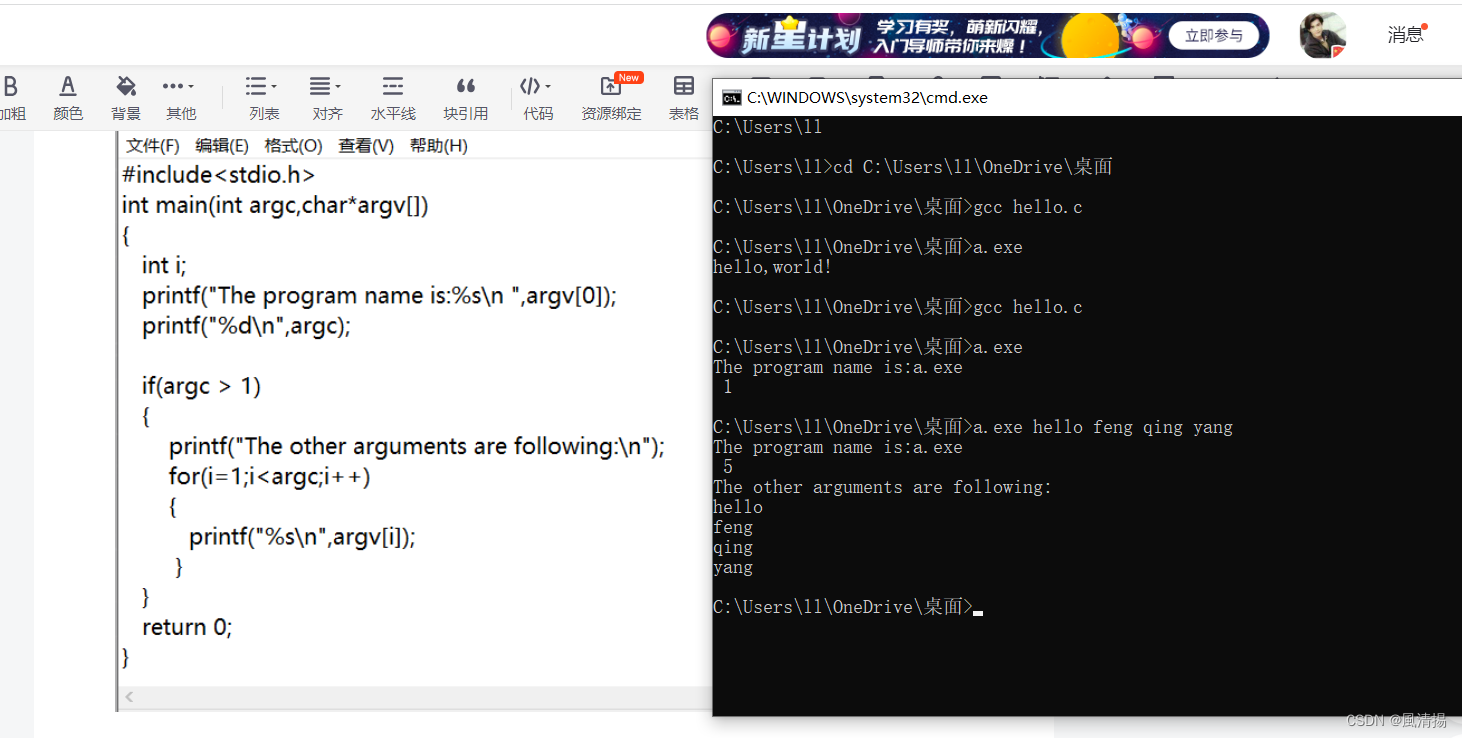This screenshot has height=738, width=1462.
Task: Click the last cmd prompt with cursor
Action: [848, 607]
